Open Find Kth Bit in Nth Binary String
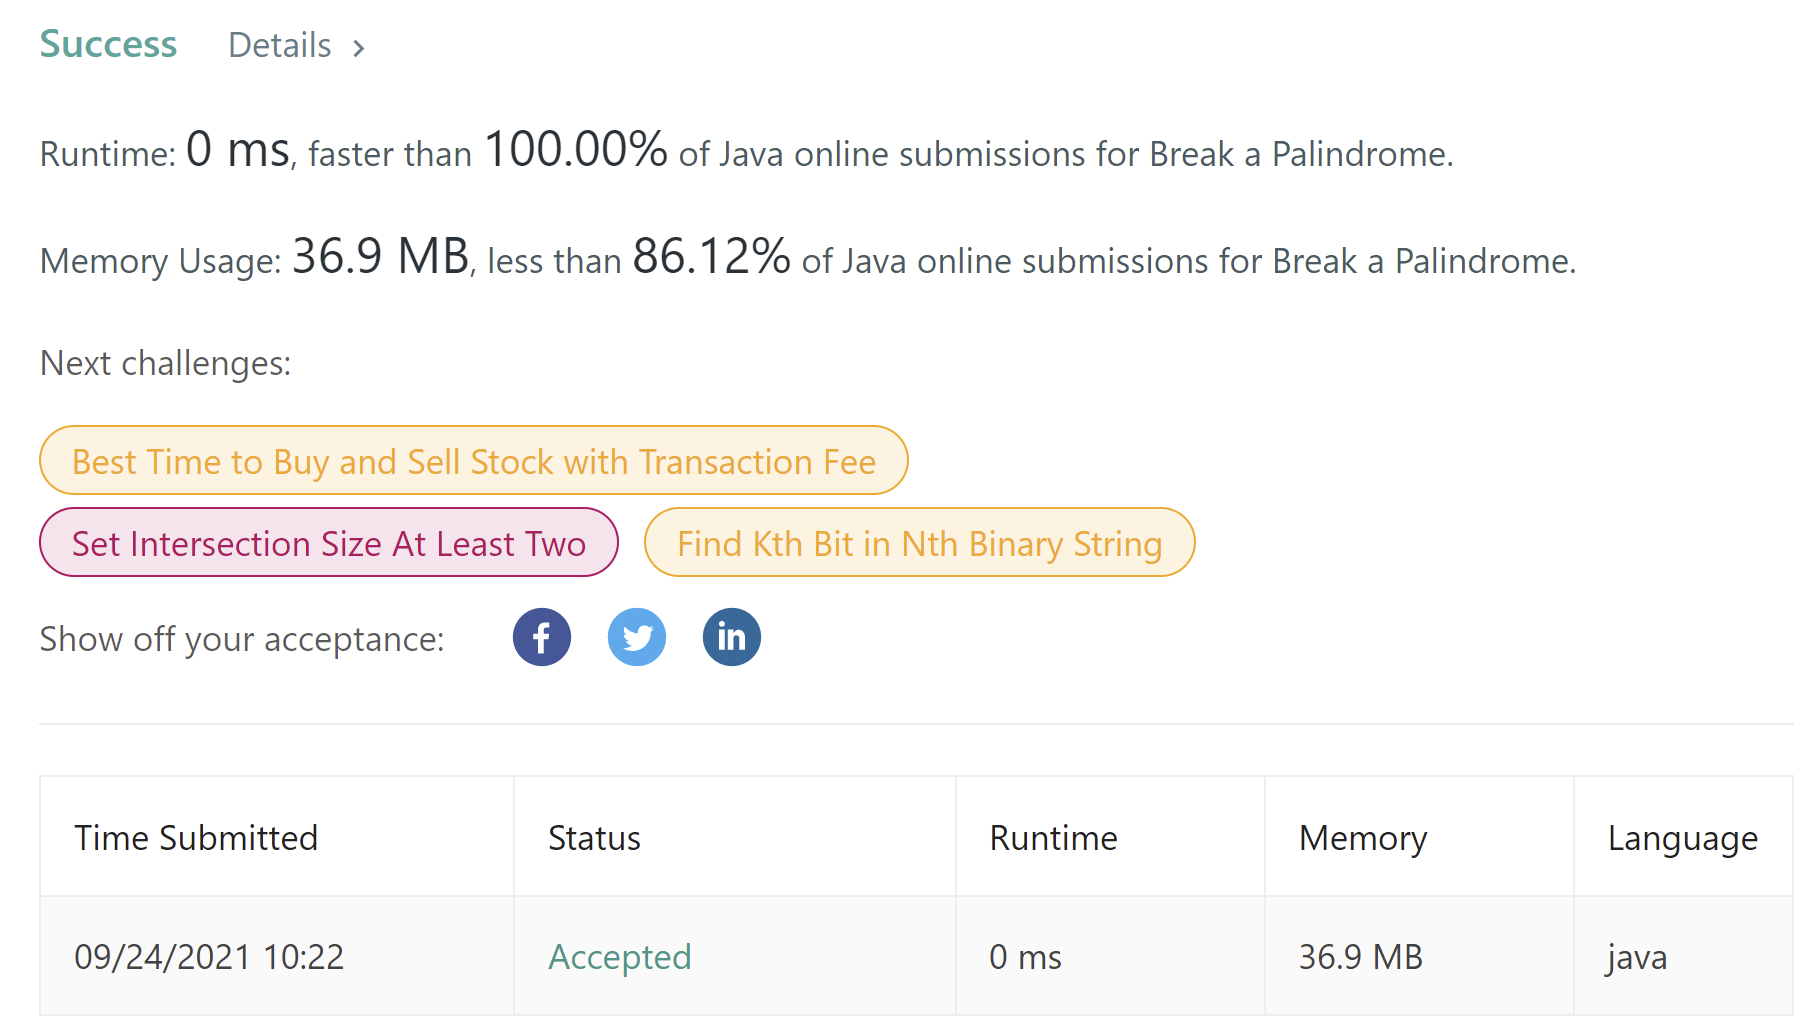The height and width of the screenshot is (1024, 1805). 919,543
